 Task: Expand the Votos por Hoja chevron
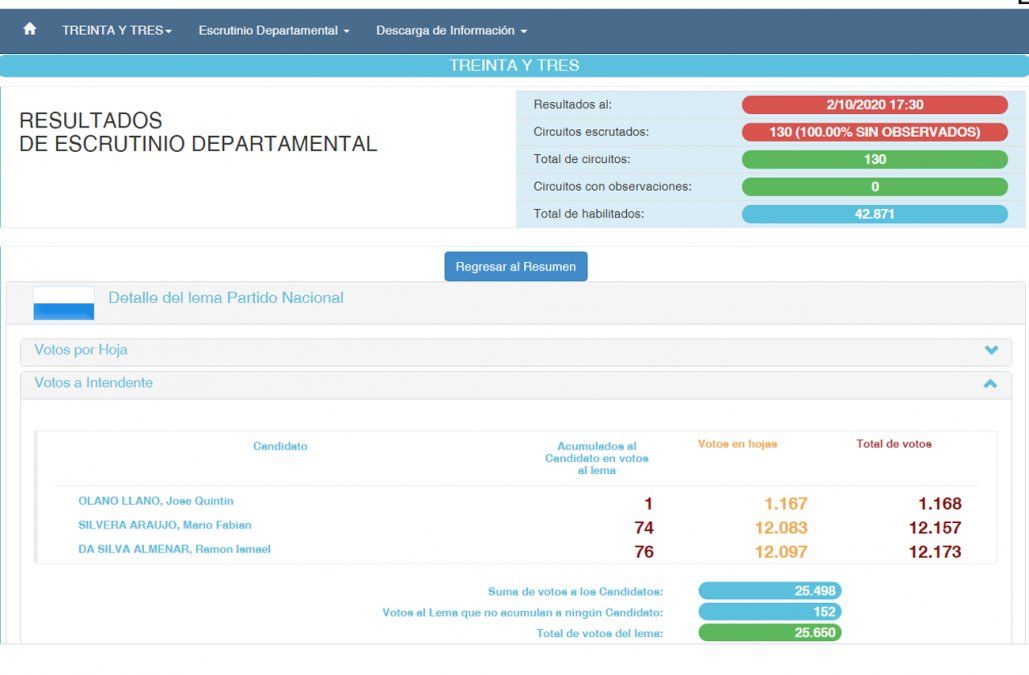pos(991,351)
